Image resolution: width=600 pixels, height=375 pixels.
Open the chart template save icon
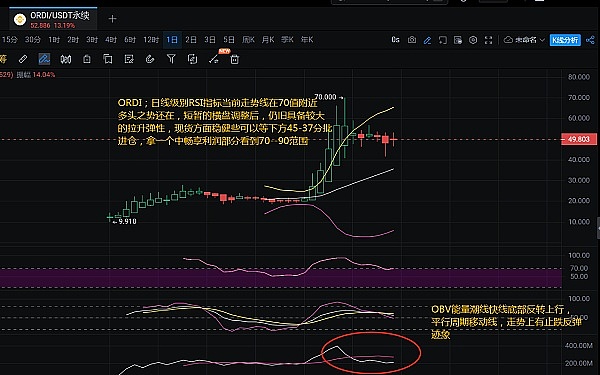pos(458,40)
